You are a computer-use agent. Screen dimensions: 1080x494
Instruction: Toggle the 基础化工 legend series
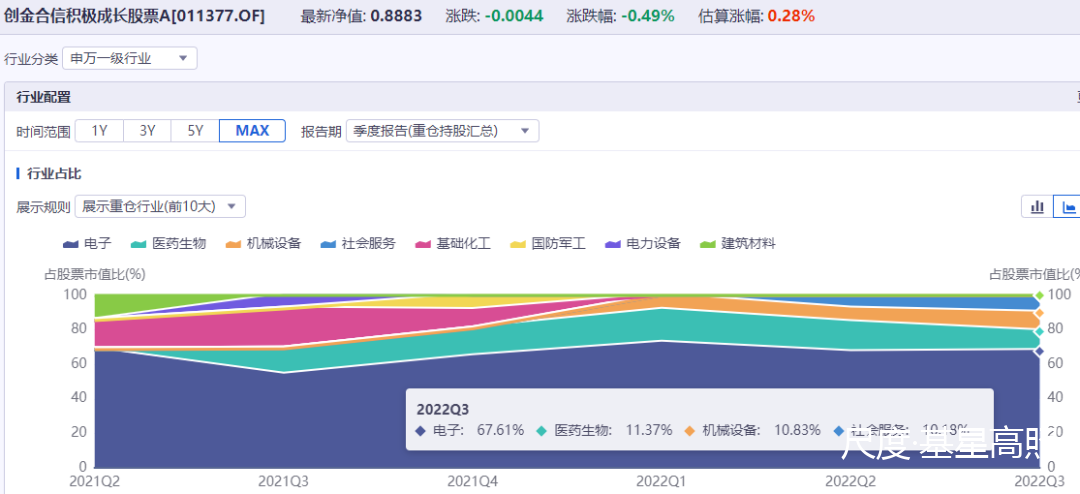(453, 243)
